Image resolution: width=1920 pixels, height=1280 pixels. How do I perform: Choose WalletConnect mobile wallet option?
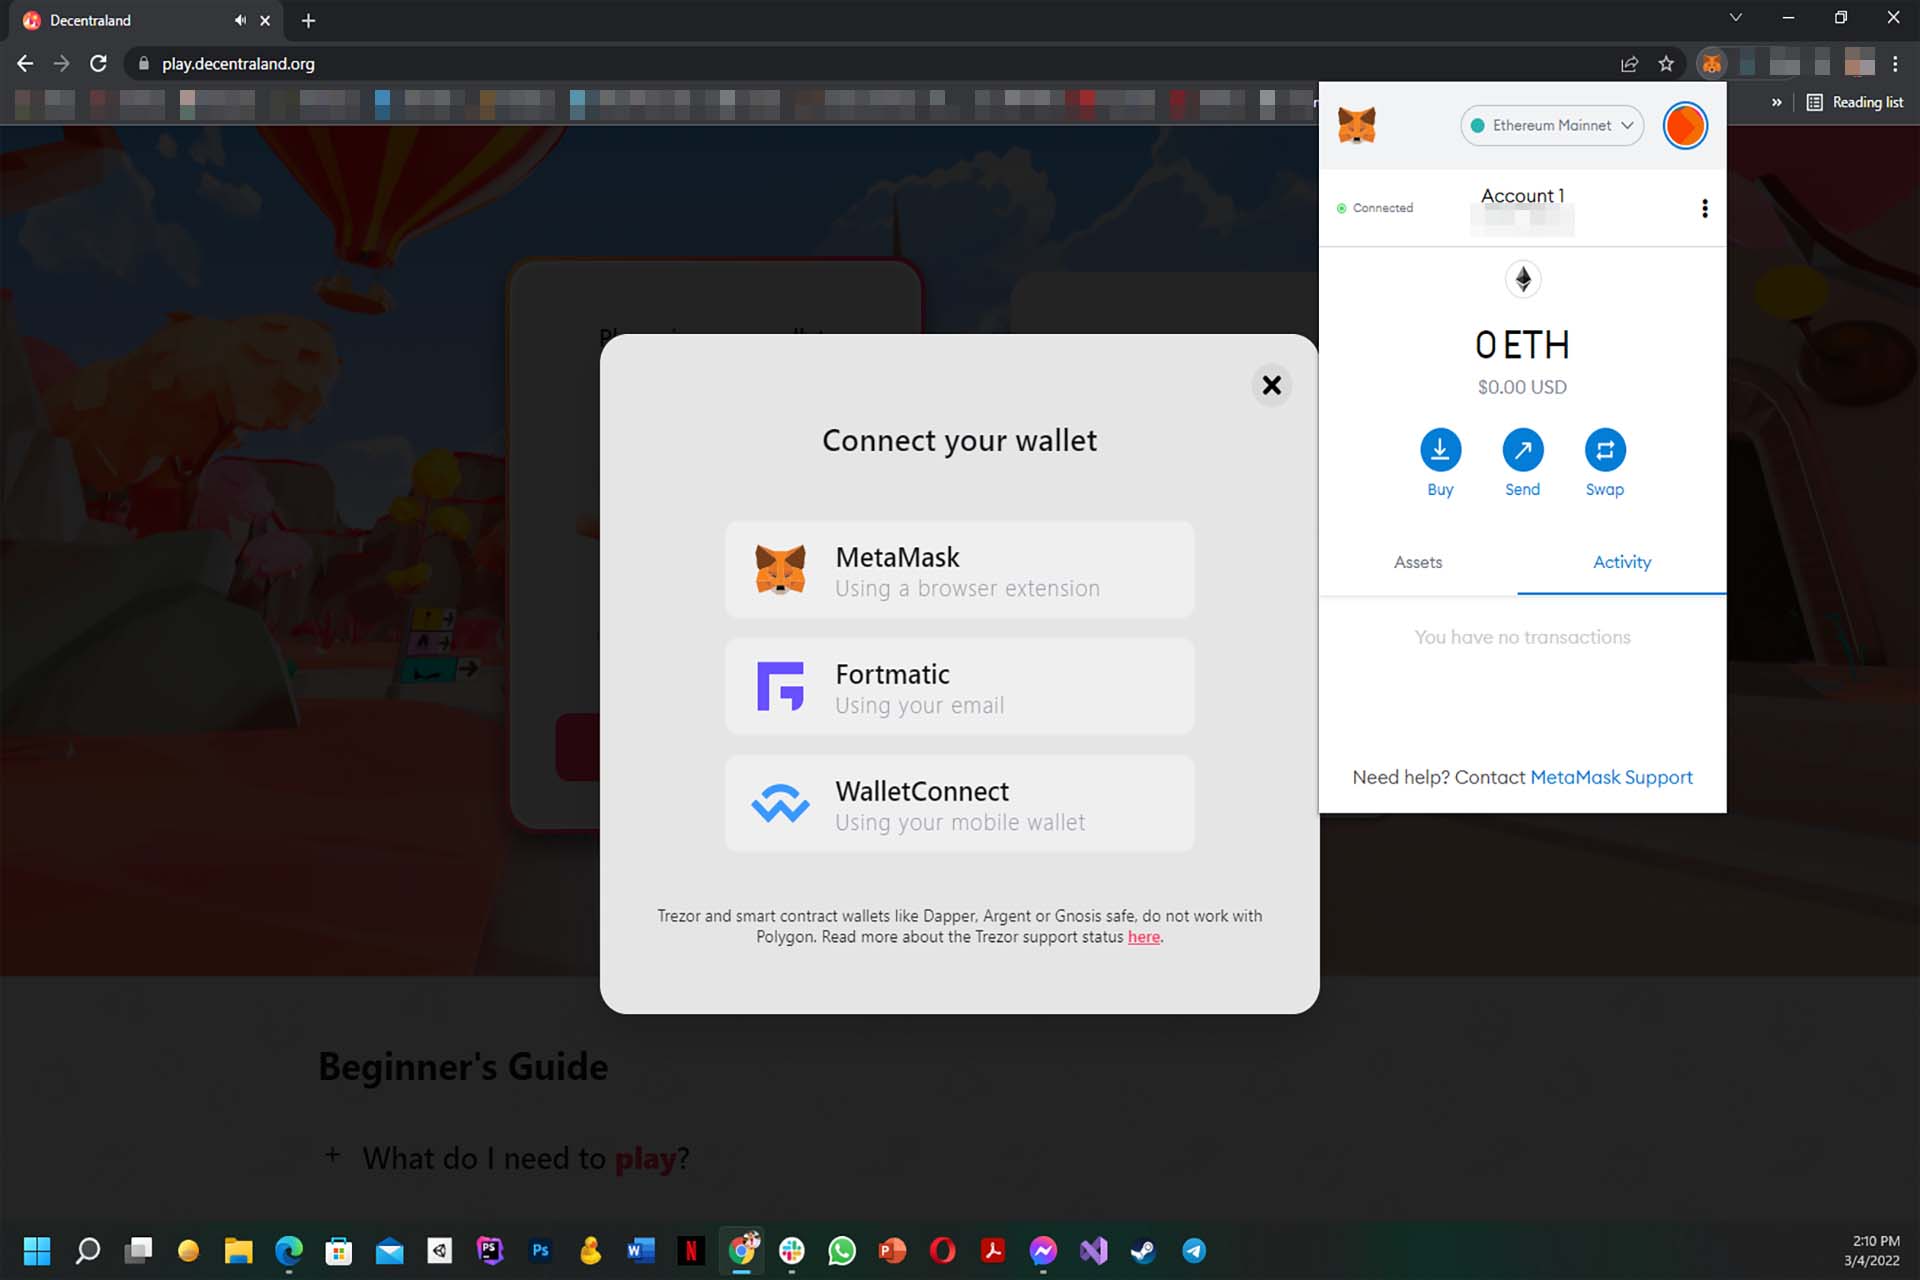(x=960, y=804)
